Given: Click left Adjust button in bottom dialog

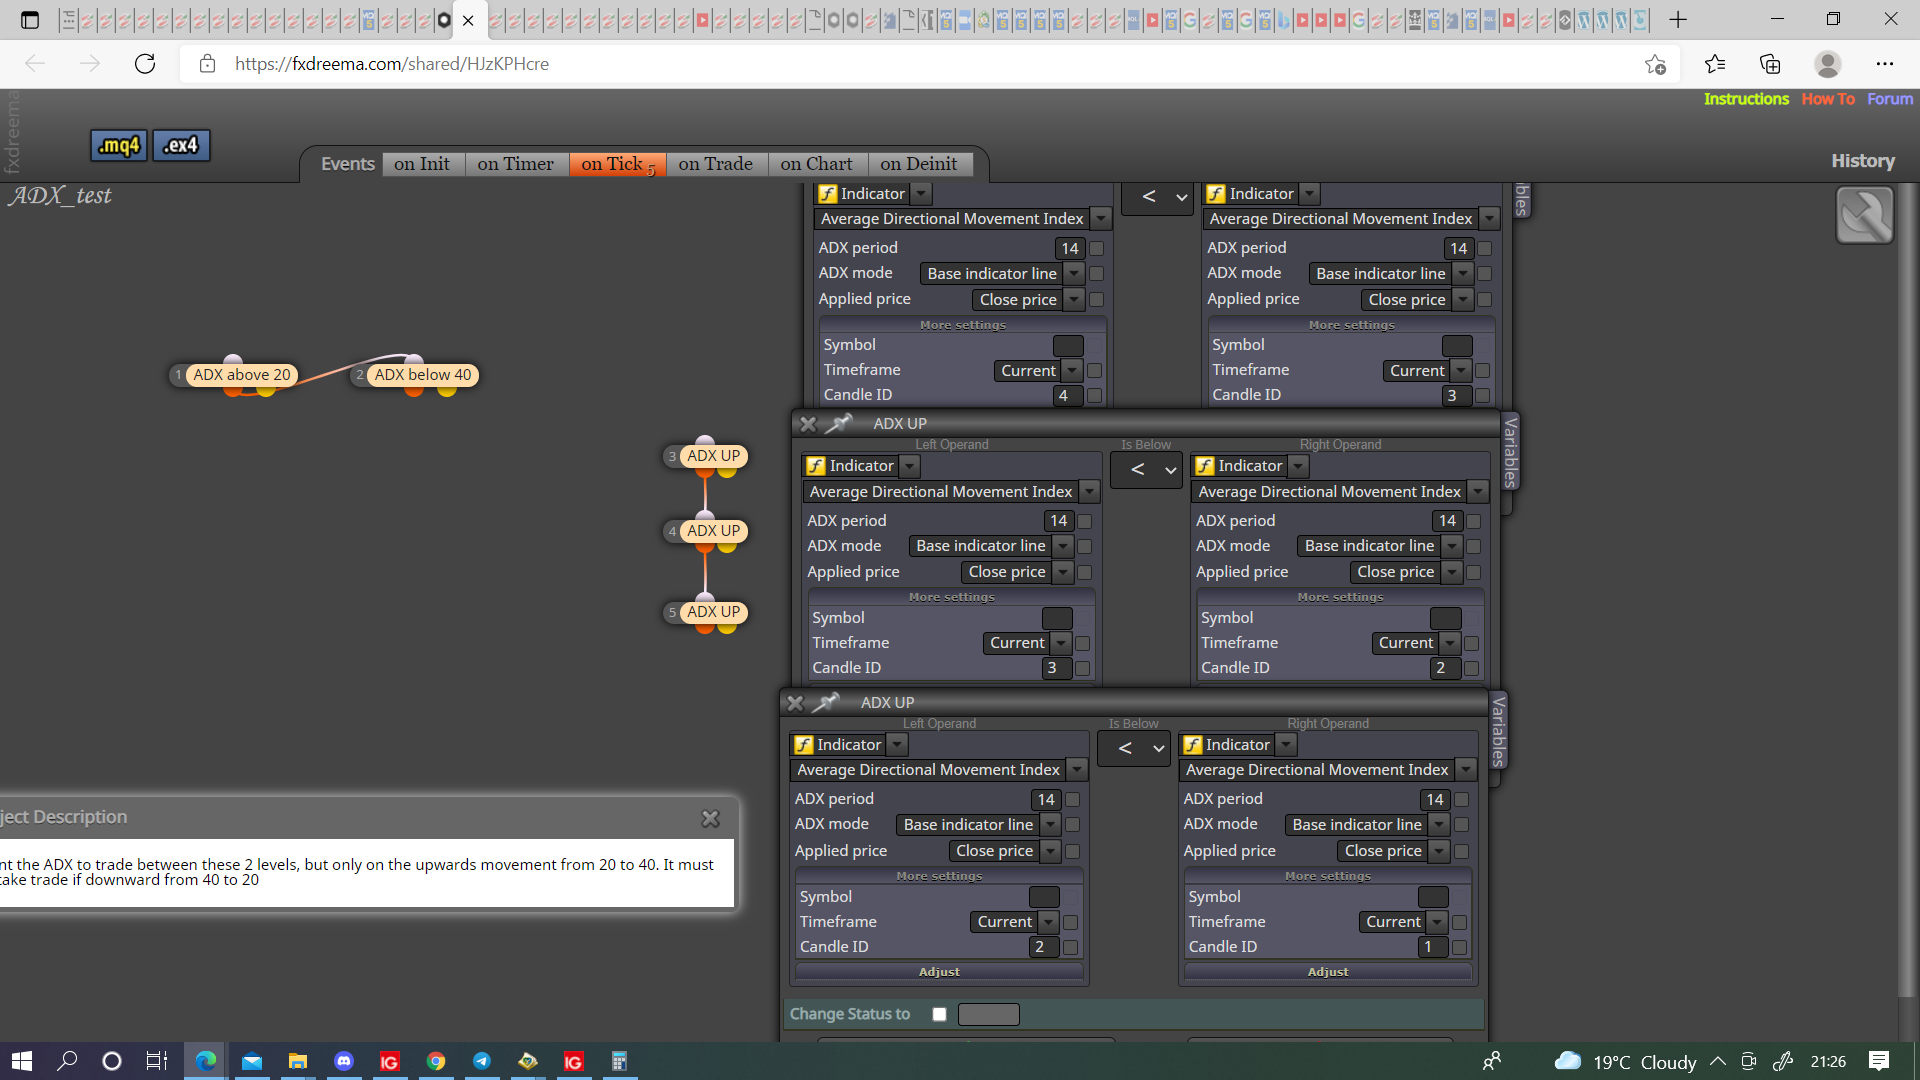Looking at the screenshot, I should coord(939,972).
